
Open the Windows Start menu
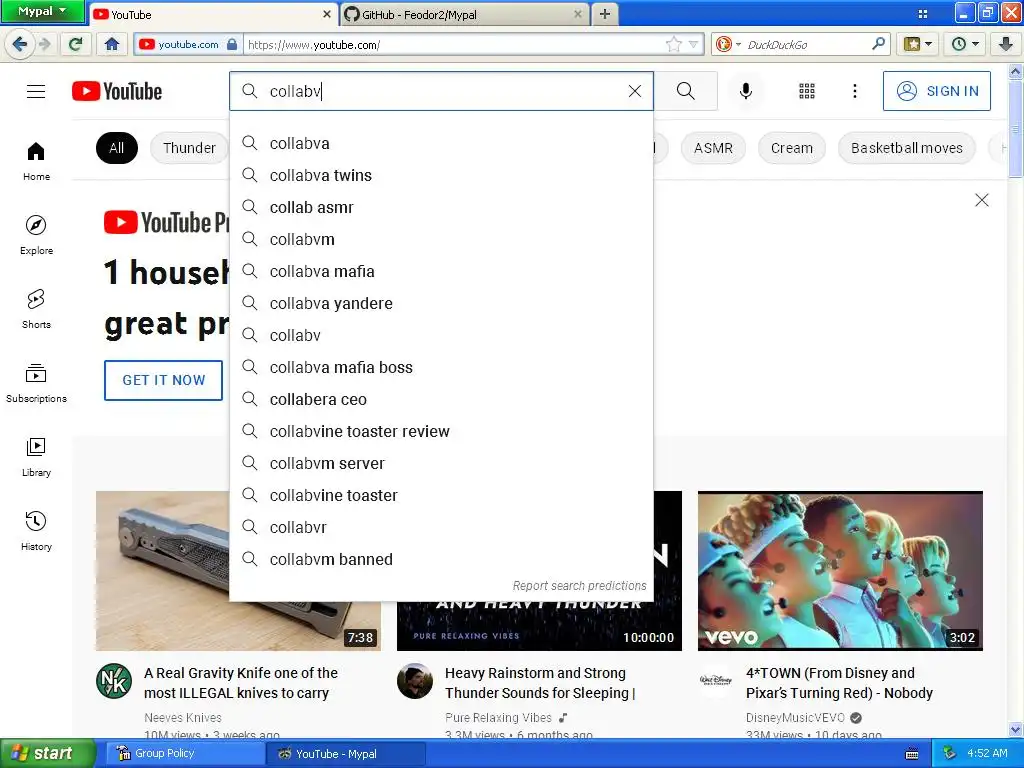46,754
